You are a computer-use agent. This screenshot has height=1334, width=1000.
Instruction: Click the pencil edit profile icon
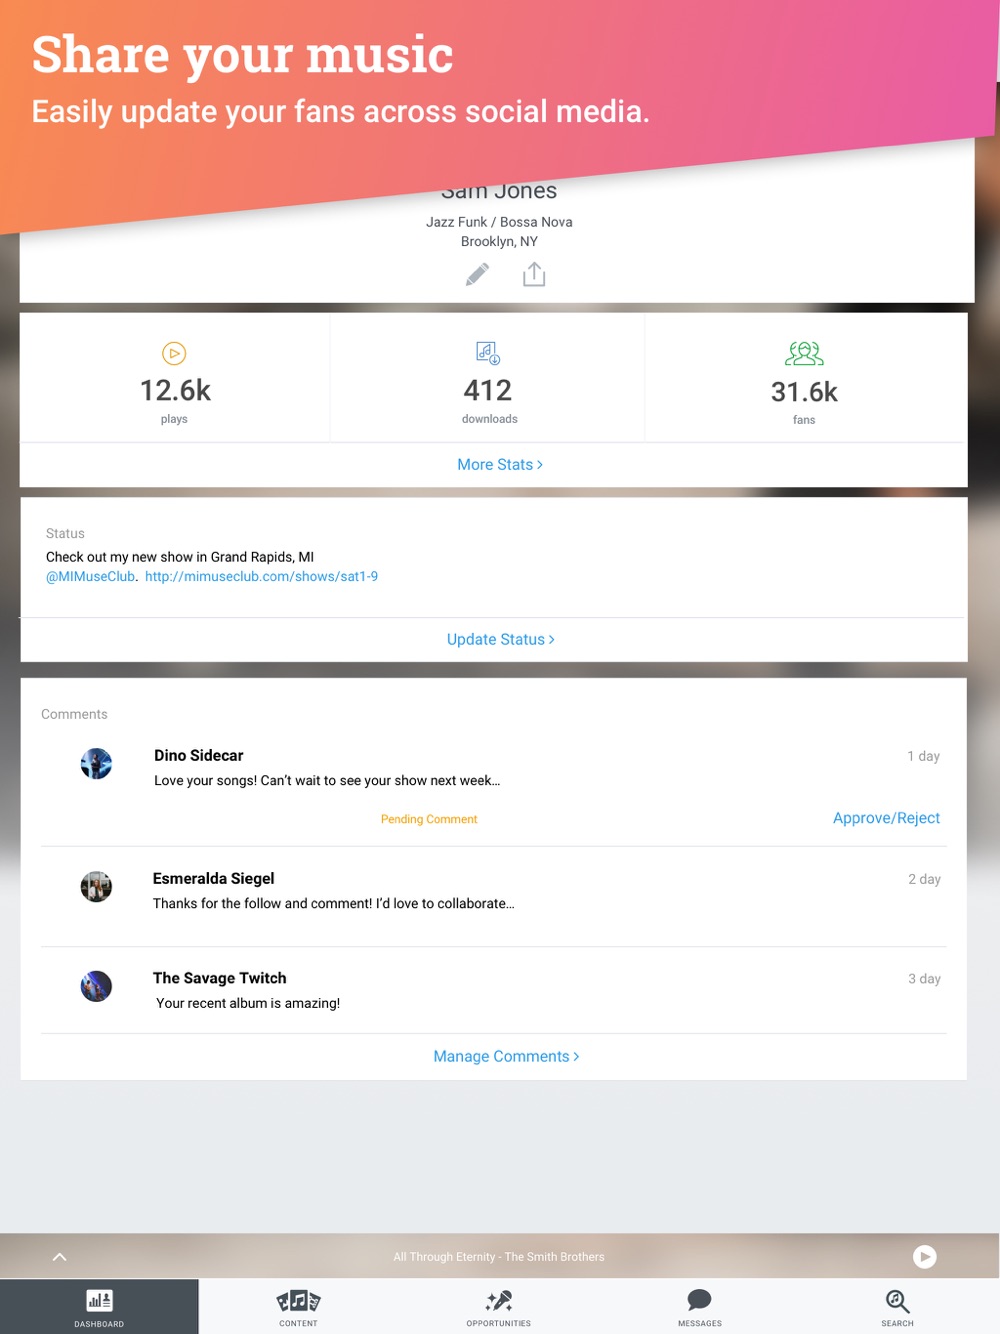478,274
